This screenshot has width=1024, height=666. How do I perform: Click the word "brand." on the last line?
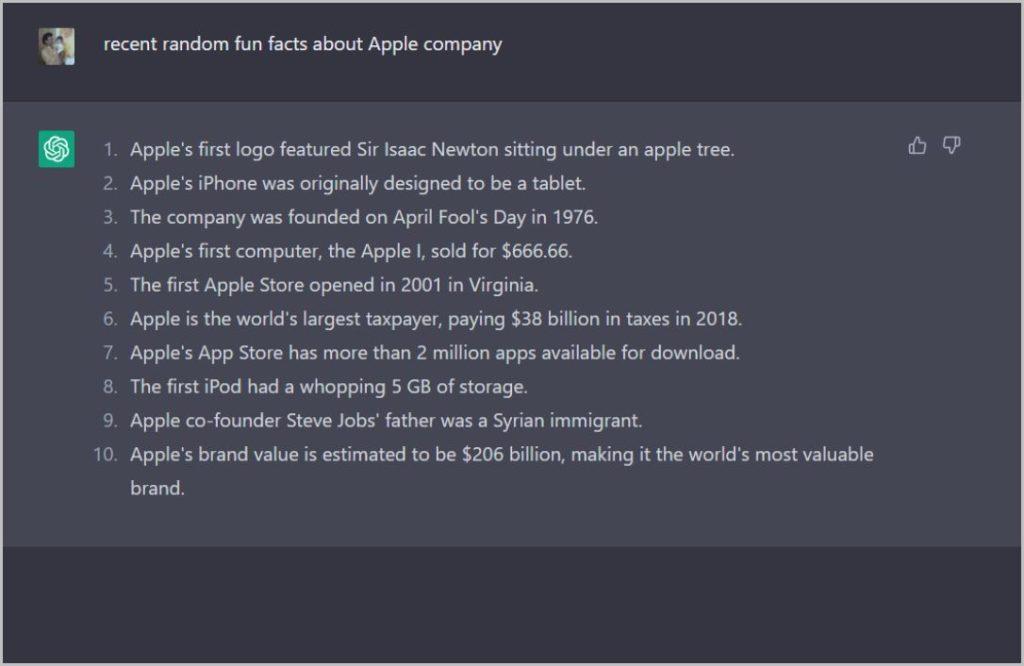pos(157,488)
